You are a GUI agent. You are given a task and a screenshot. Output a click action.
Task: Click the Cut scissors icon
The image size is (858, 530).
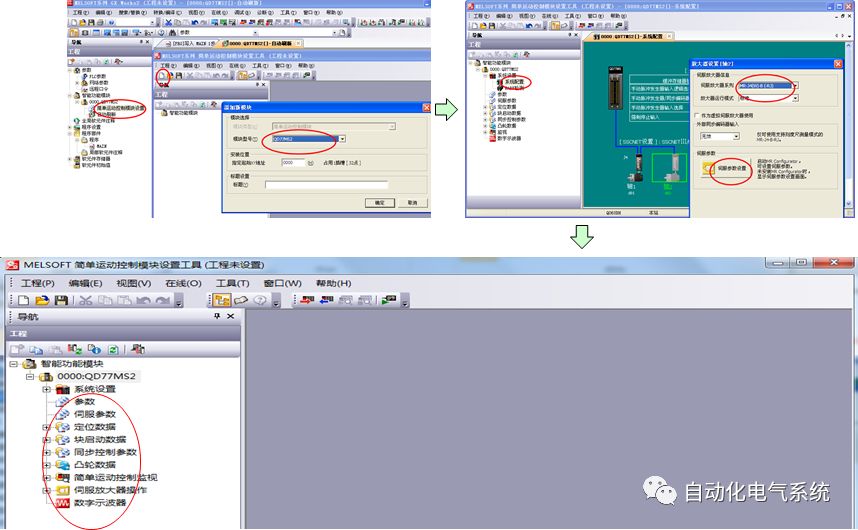point(85,300)
